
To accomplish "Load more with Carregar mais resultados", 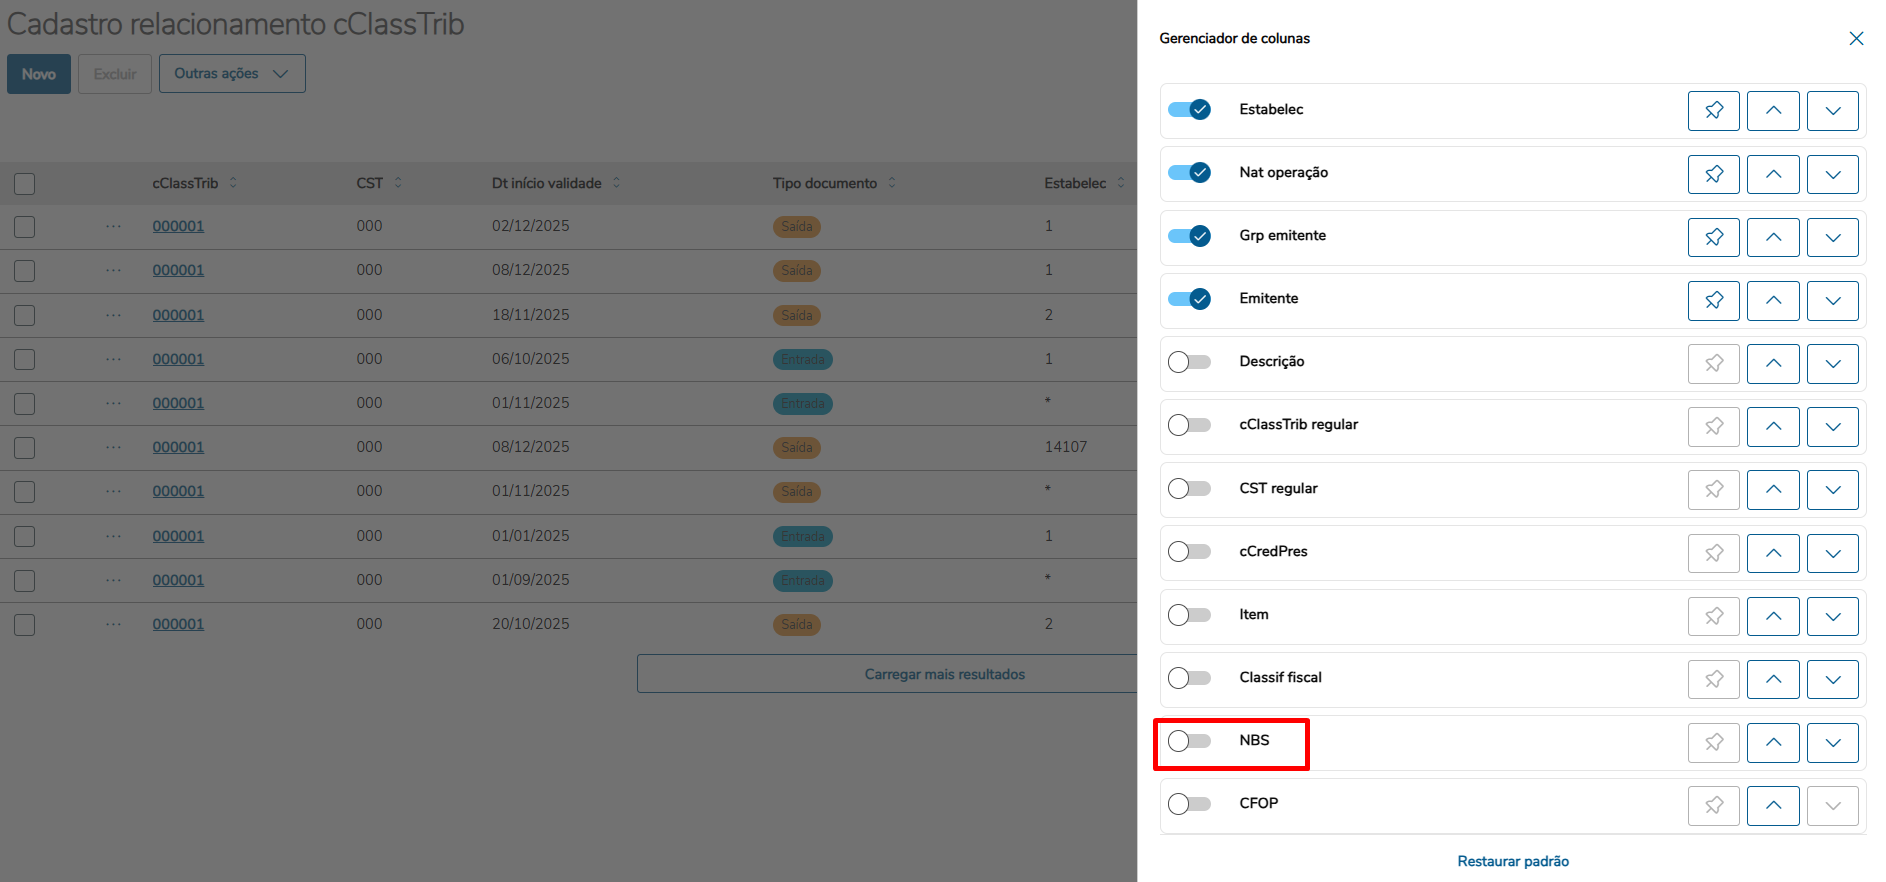I will coord(944,674).
